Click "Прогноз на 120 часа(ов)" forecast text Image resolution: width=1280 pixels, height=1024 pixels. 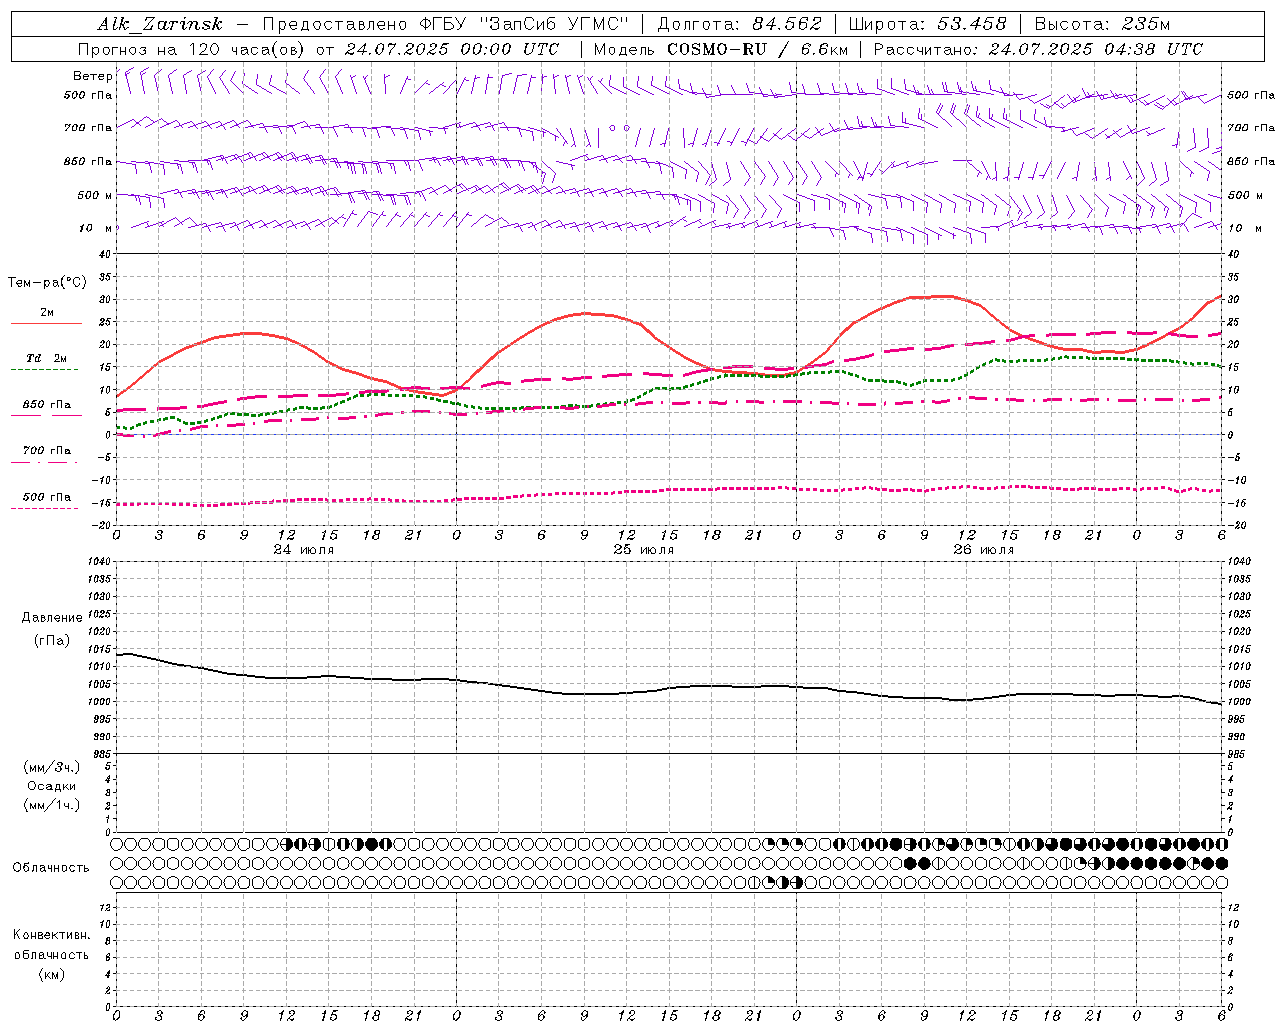click(x=192, y=49)
